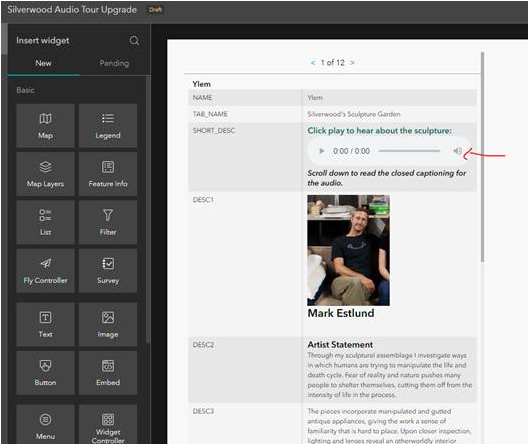Insert the Menu widget
Image resolution: width=528 pixels, height=444 pixels.
(45, 424)
